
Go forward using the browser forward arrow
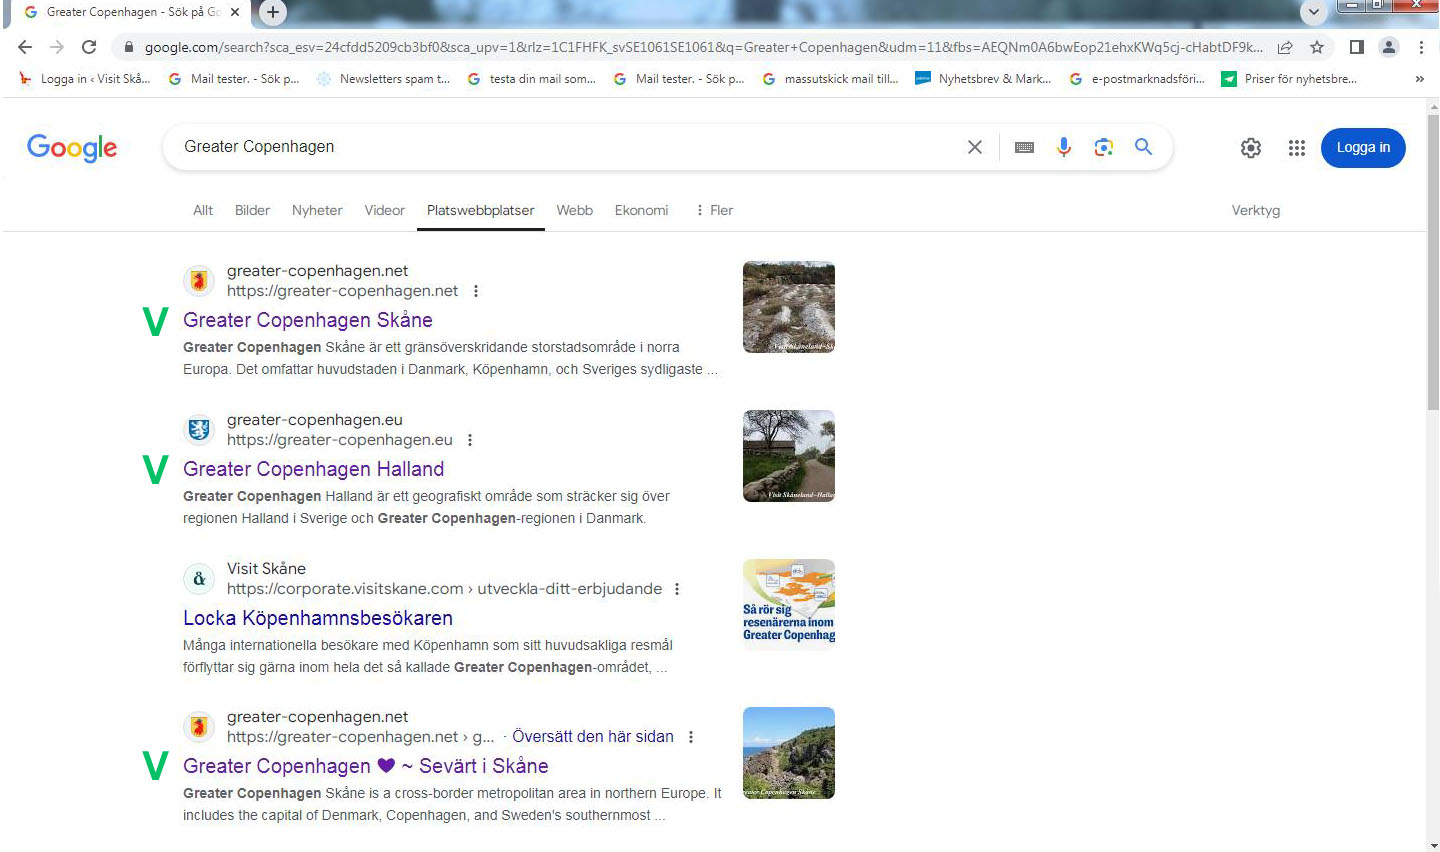tap(57, 47)
